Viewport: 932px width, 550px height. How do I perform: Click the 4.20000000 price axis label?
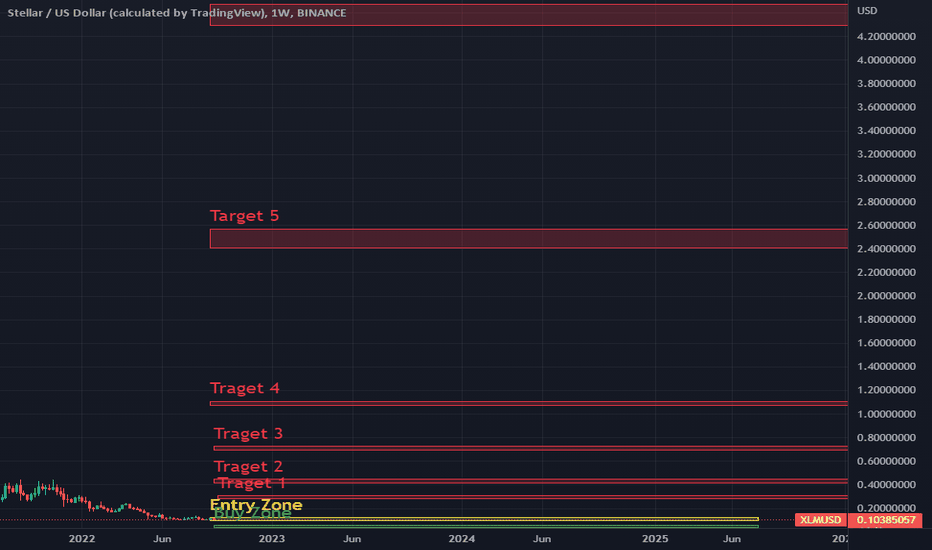tap(886, 36)
